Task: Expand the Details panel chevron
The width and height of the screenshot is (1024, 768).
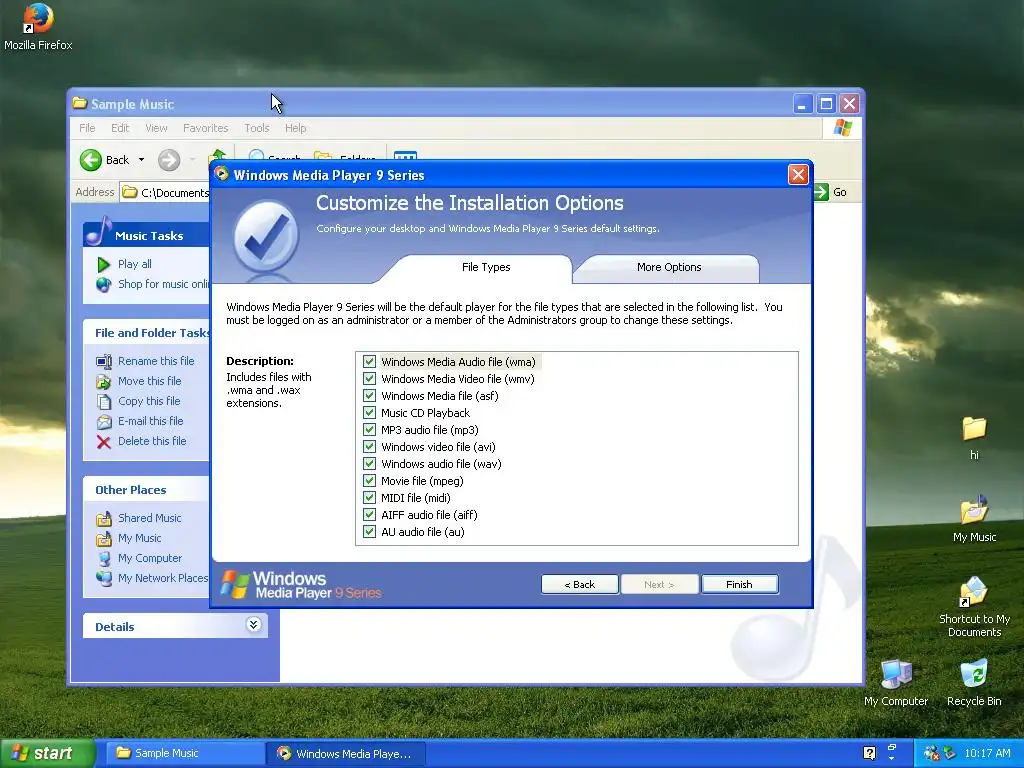Action: (253, 625)
